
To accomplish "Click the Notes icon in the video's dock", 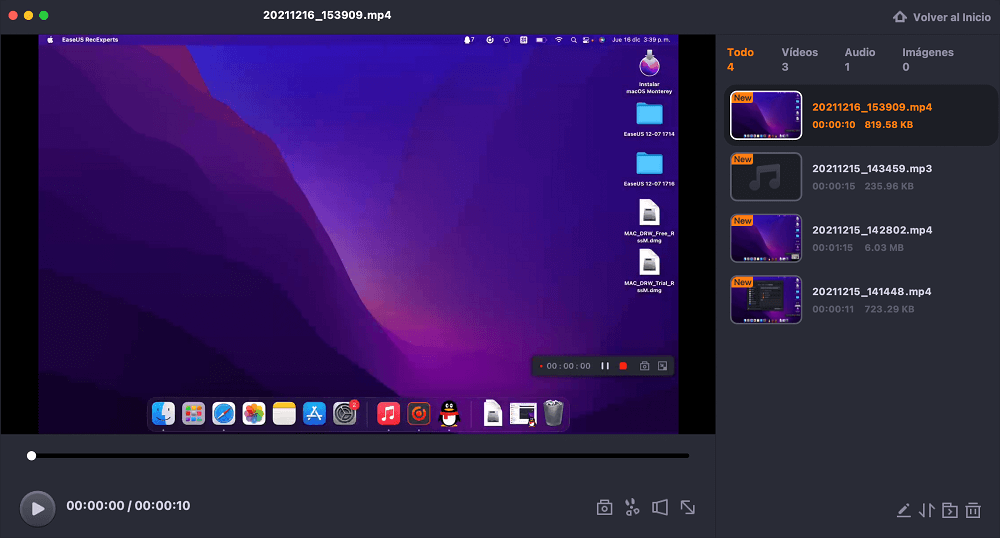I will tap(284, 414).
